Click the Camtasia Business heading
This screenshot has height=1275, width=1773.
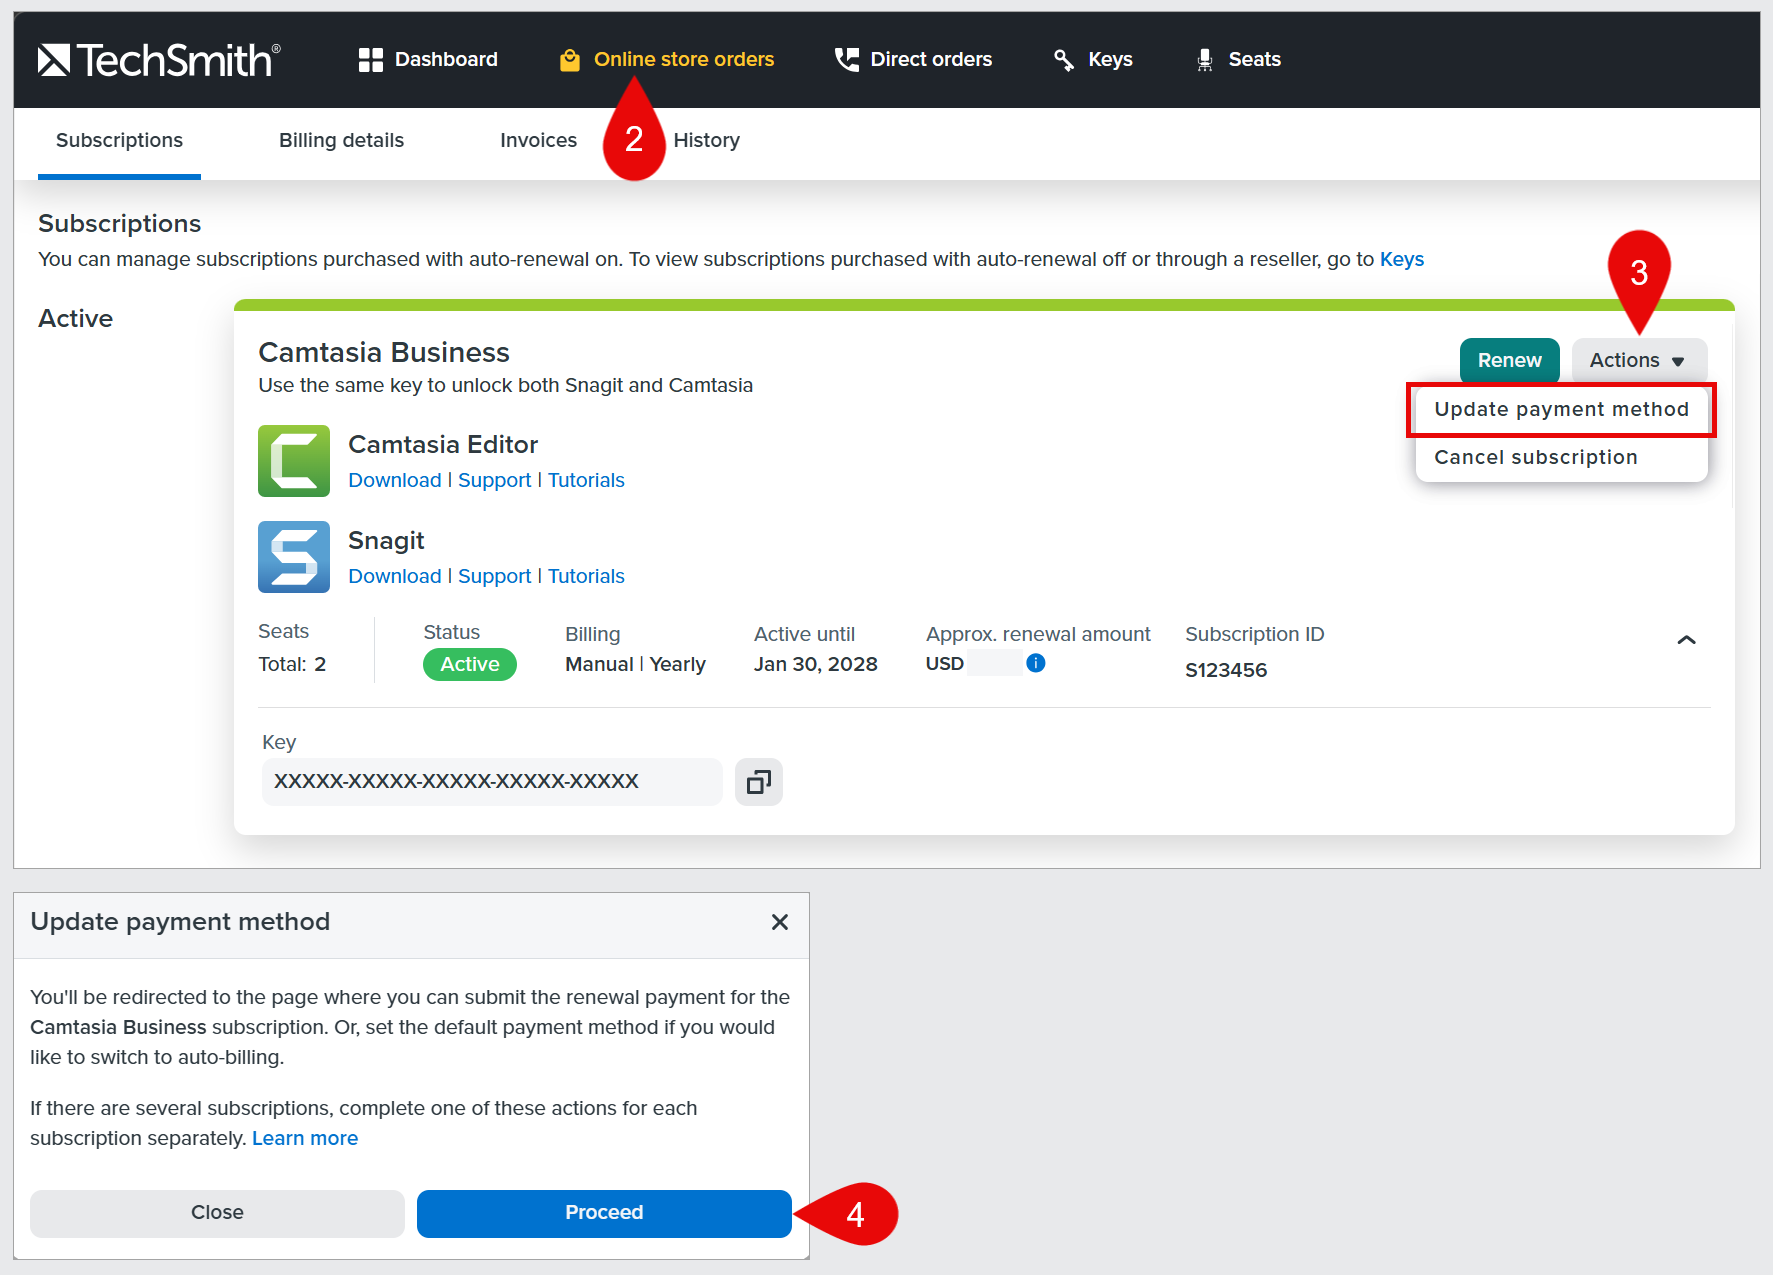tap(384, 353)
